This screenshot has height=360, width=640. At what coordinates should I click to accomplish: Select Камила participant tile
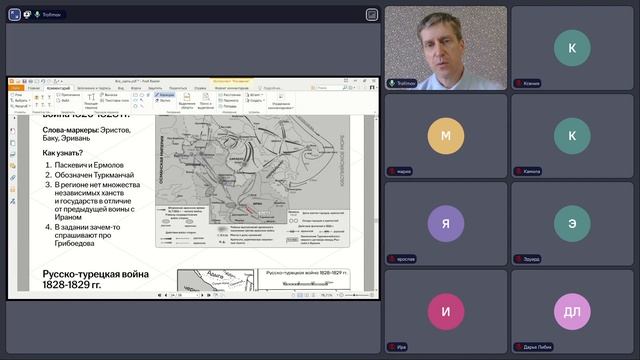(x=572, y=136)
